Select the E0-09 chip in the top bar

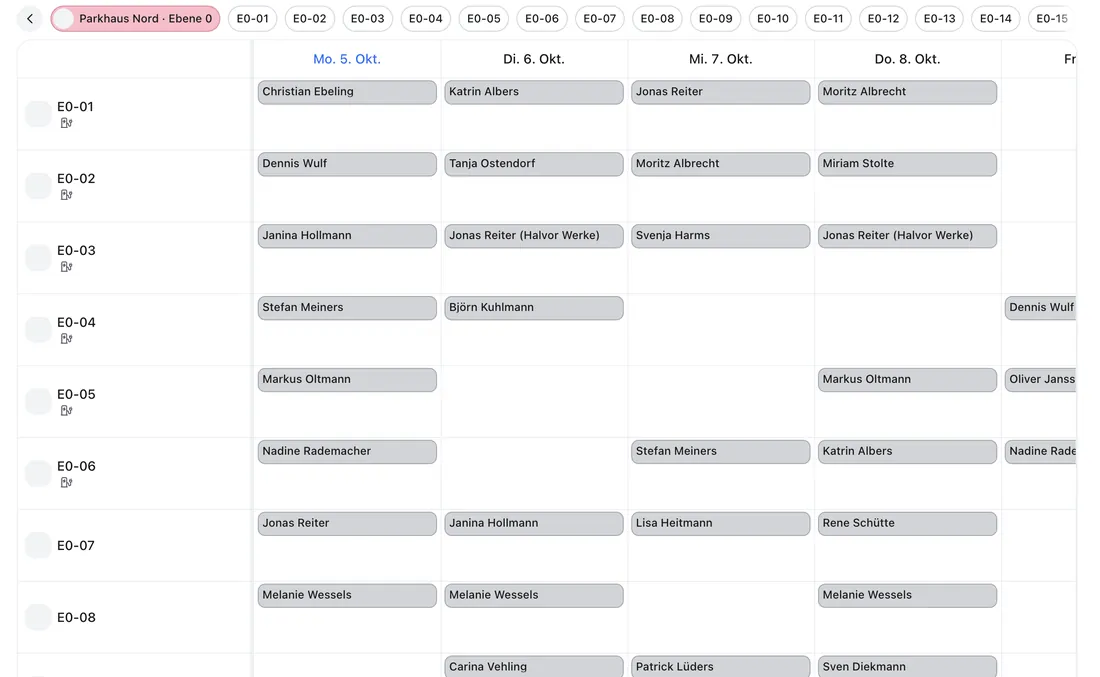coord(716,19)
